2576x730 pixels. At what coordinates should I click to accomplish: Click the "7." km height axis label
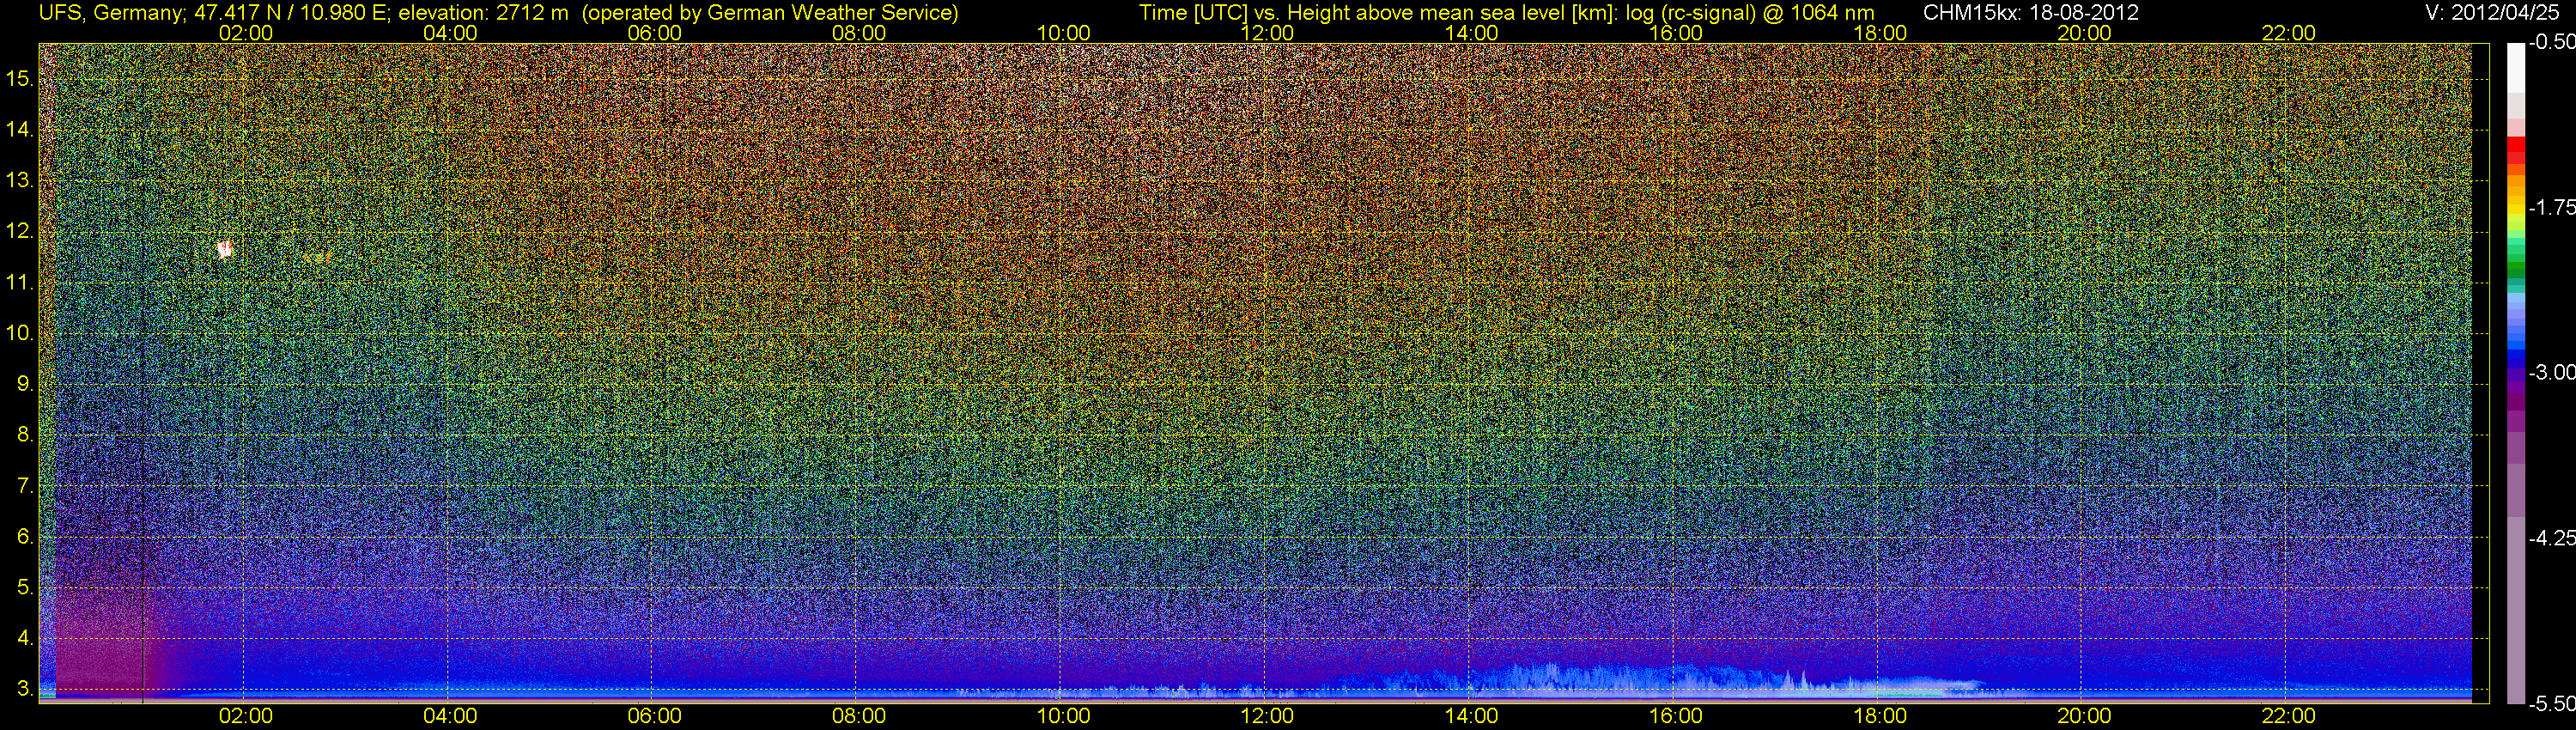26,485
